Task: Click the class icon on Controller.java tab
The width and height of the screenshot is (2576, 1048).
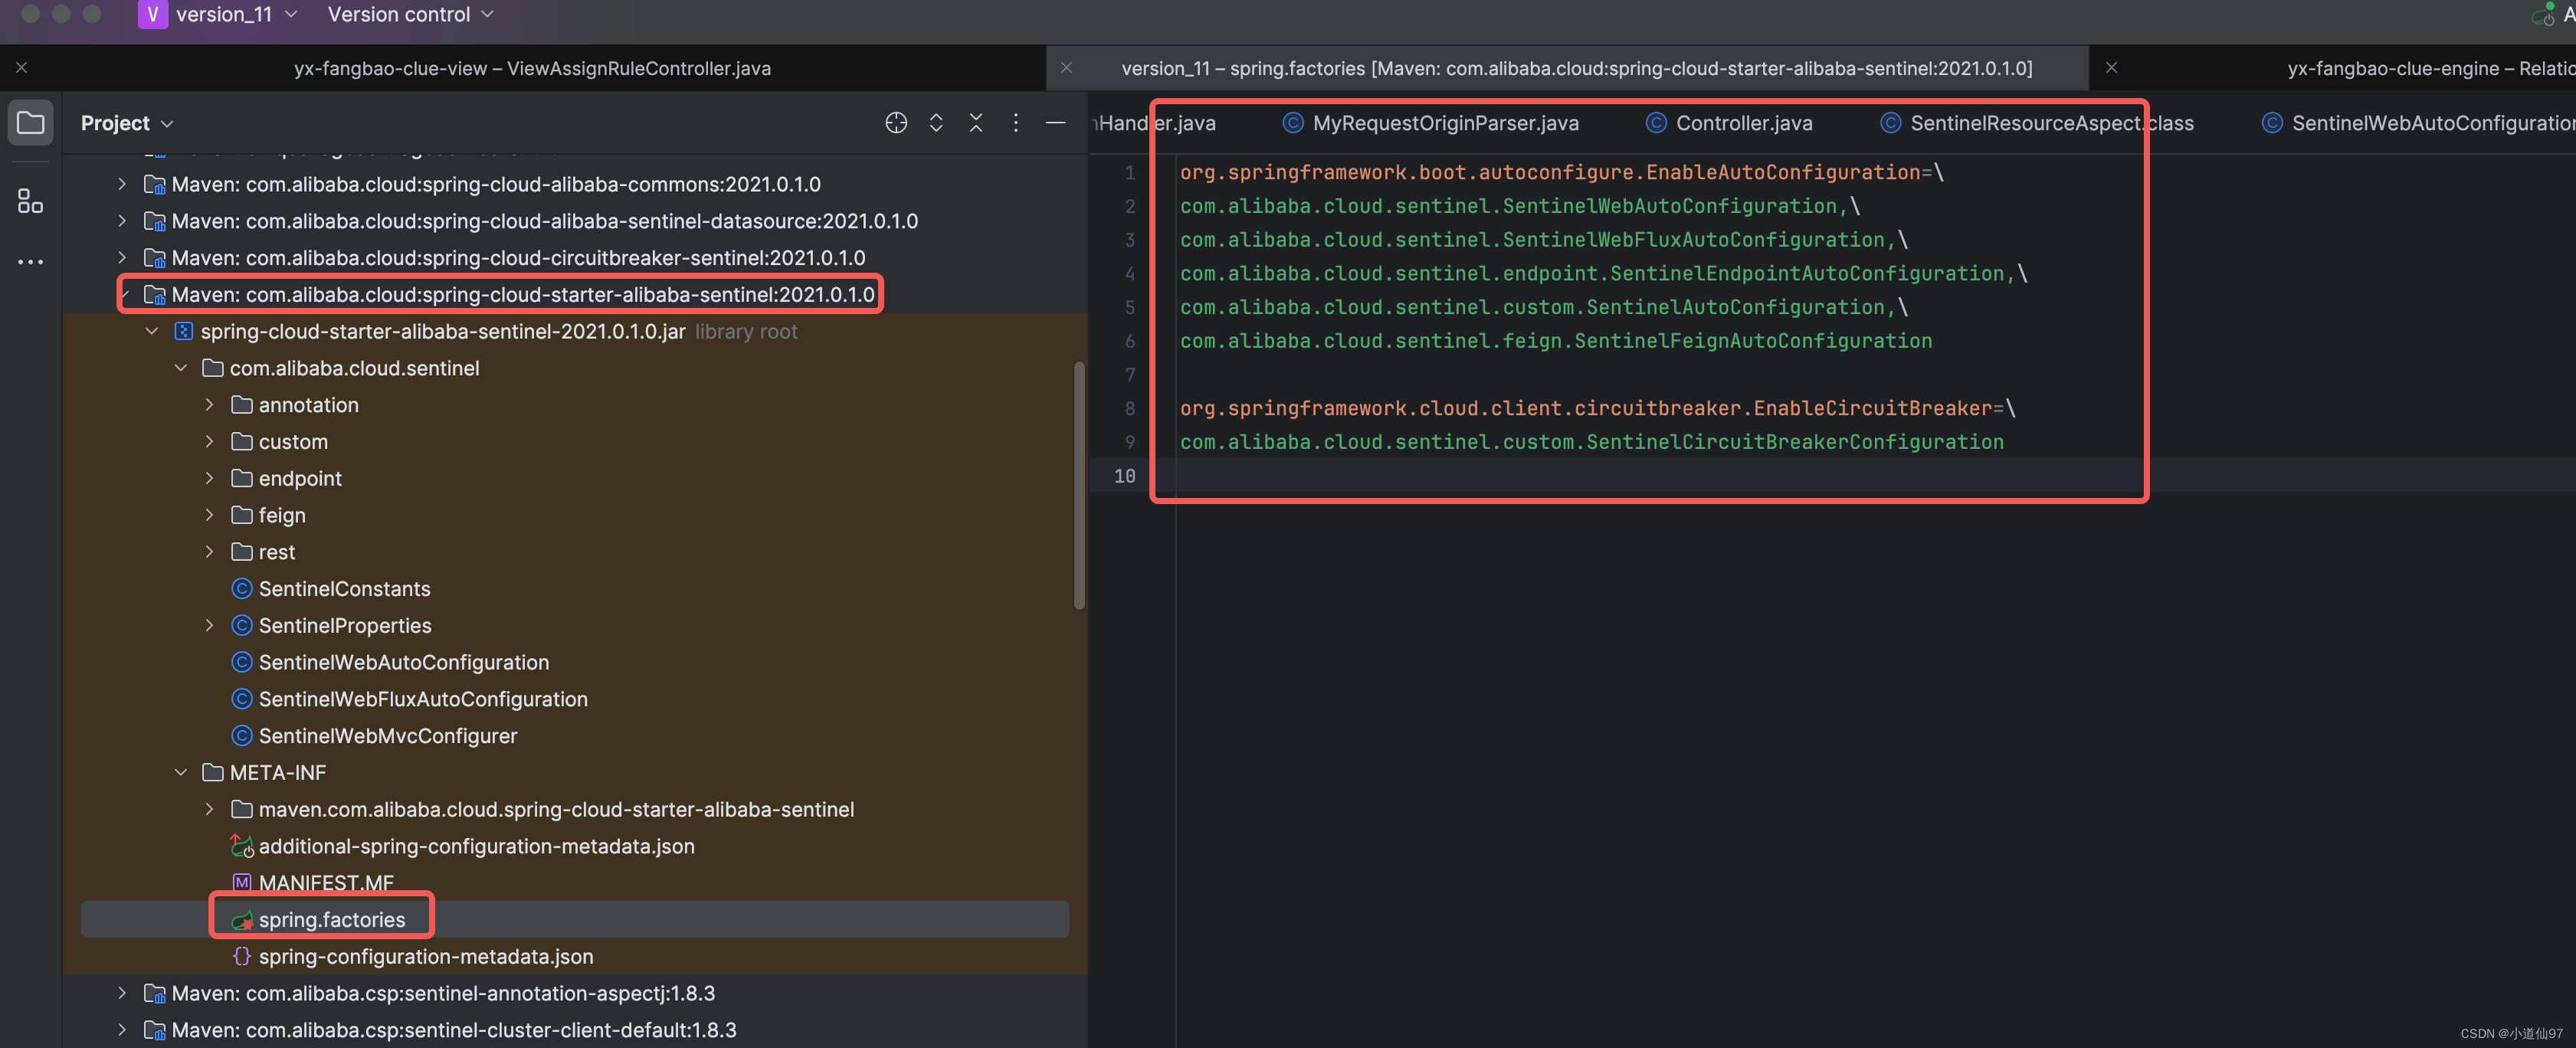Action: [1655, 122]
